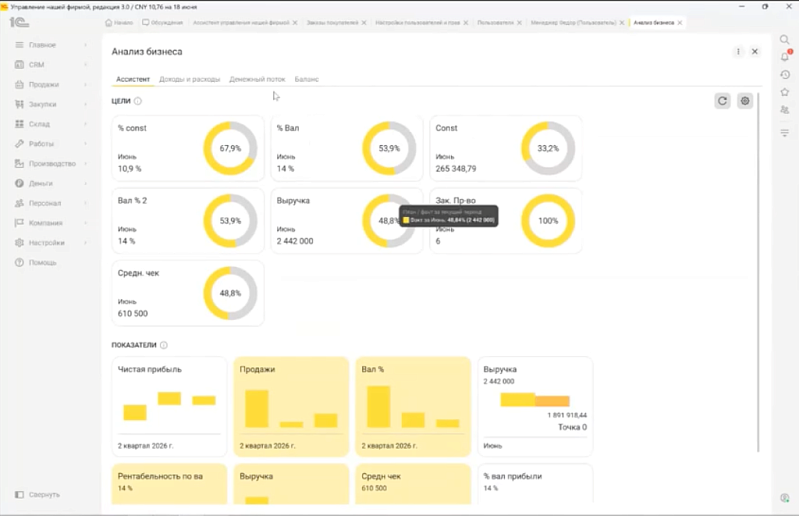Viewport: 799px width, 516px height.
Task: Open the Компания flag icon
Action: tap(19, 223)
